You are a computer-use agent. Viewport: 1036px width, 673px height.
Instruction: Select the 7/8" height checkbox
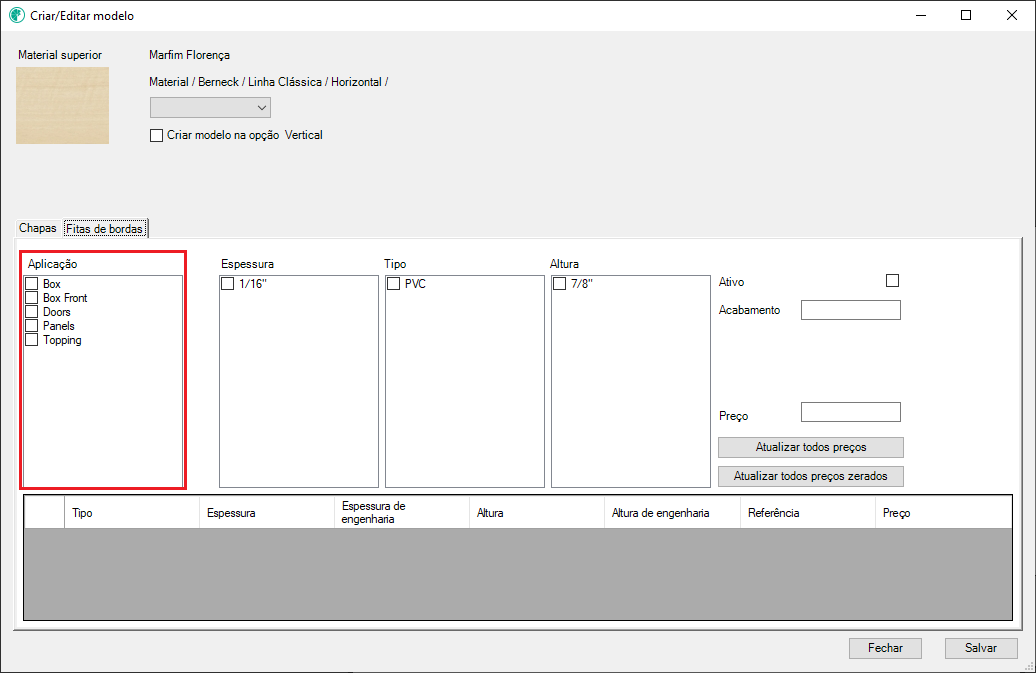pos(560,284)
